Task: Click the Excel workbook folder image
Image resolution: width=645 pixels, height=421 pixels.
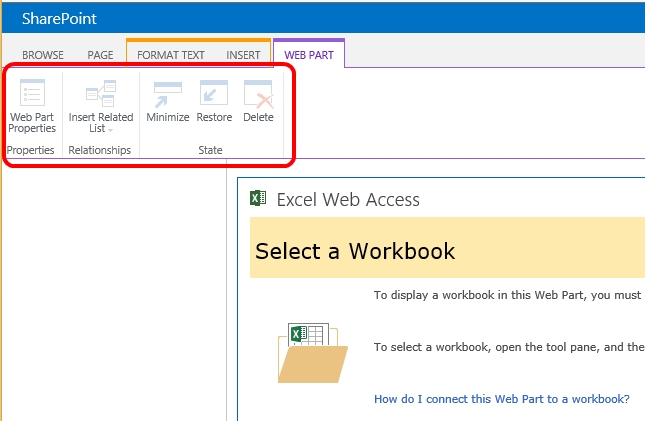Action: pos(313,353)
